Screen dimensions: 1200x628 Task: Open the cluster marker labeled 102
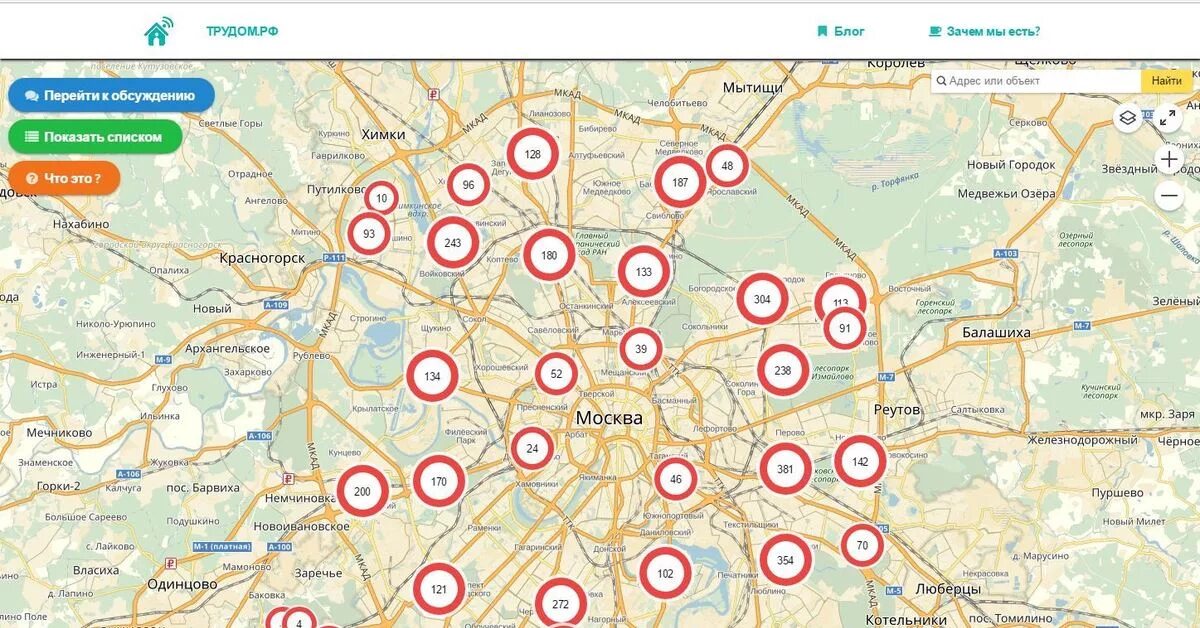665,573
